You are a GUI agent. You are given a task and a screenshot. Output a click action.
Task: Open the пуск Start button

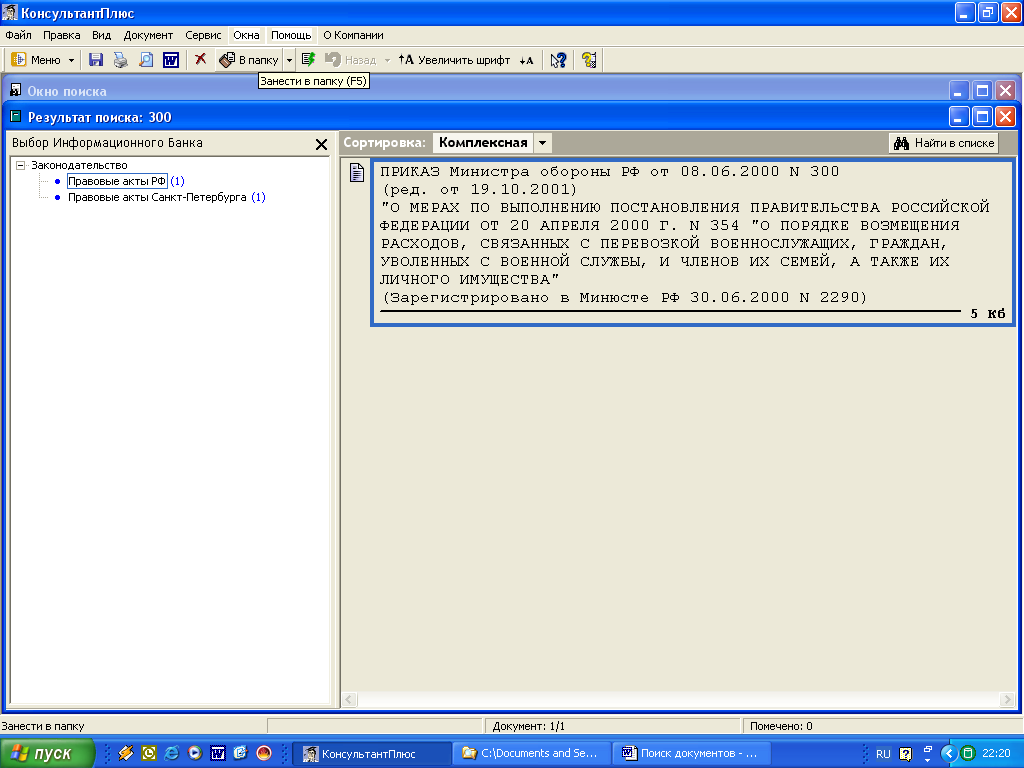pyautogui.click(x=47, y=754)
